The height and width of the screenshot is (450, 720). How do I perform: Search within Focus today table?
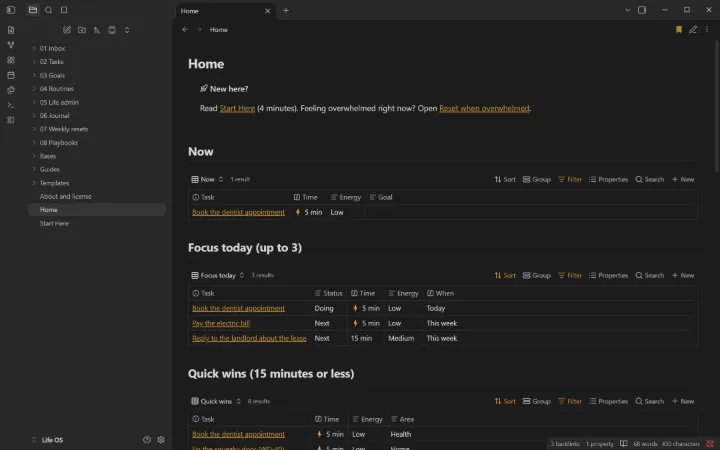click(649, 276)
